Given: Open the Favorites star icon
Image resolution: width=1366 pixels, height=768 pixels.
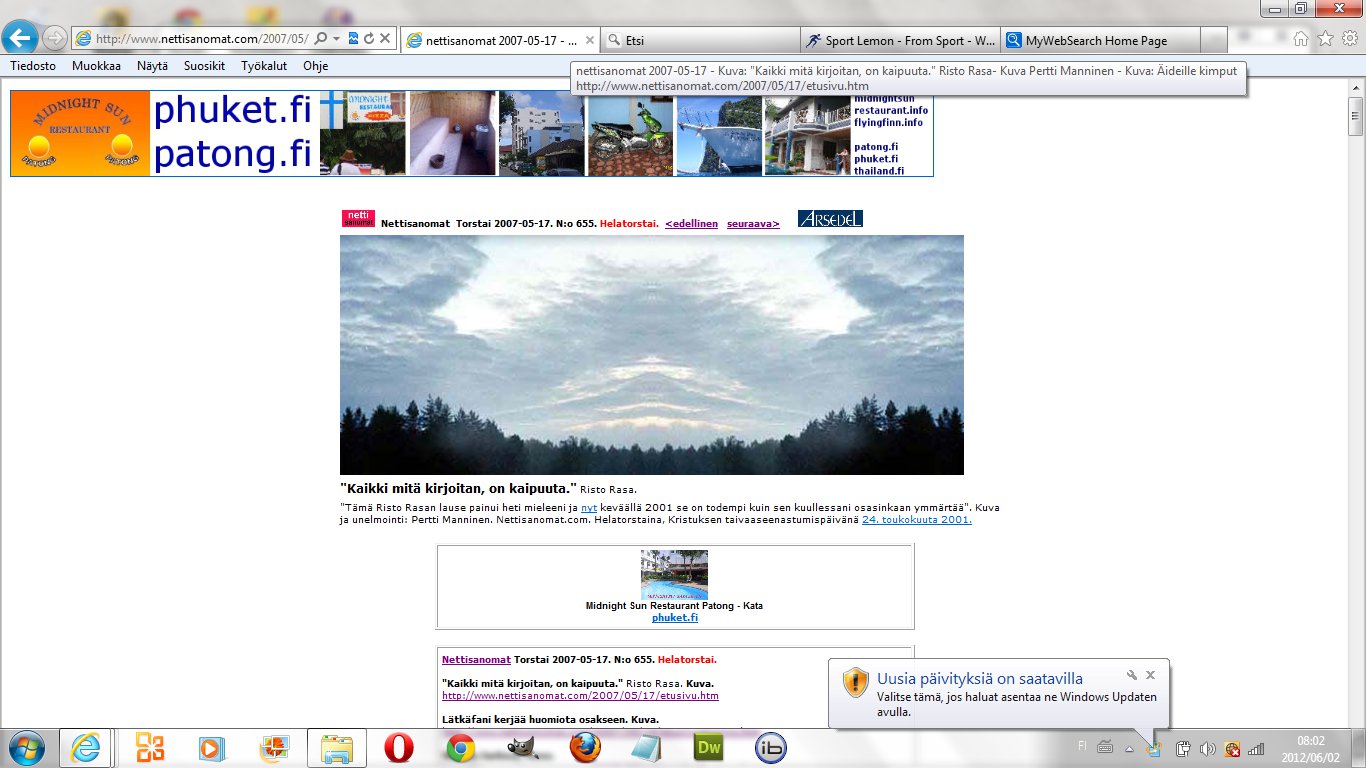Looking at the screenshot, I should pyautogui.click(x=1325, y=39).
